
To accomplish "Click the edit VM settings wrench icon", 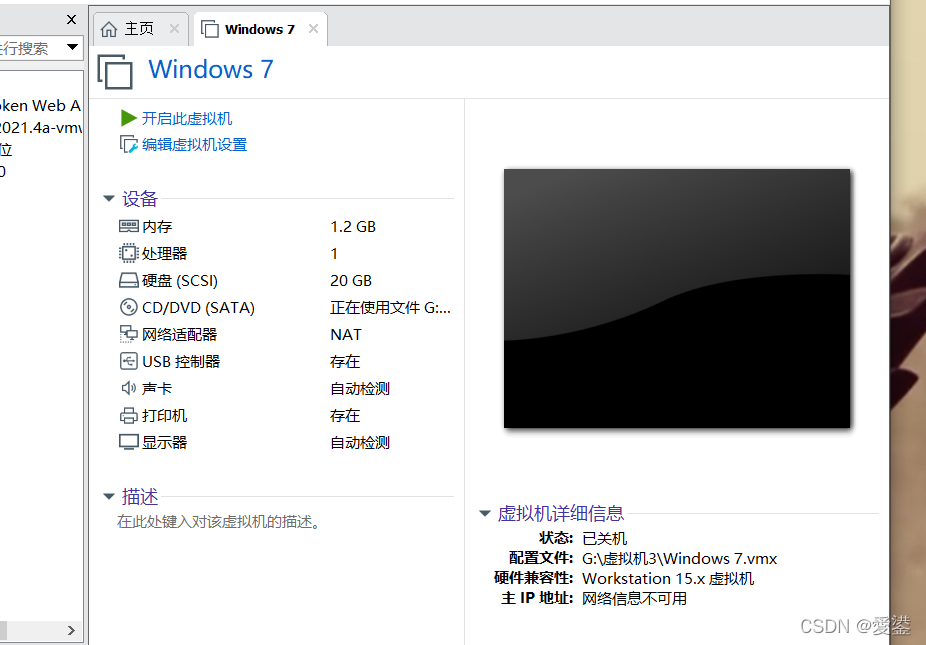I will pyautogui.click(x=128, y=145).
